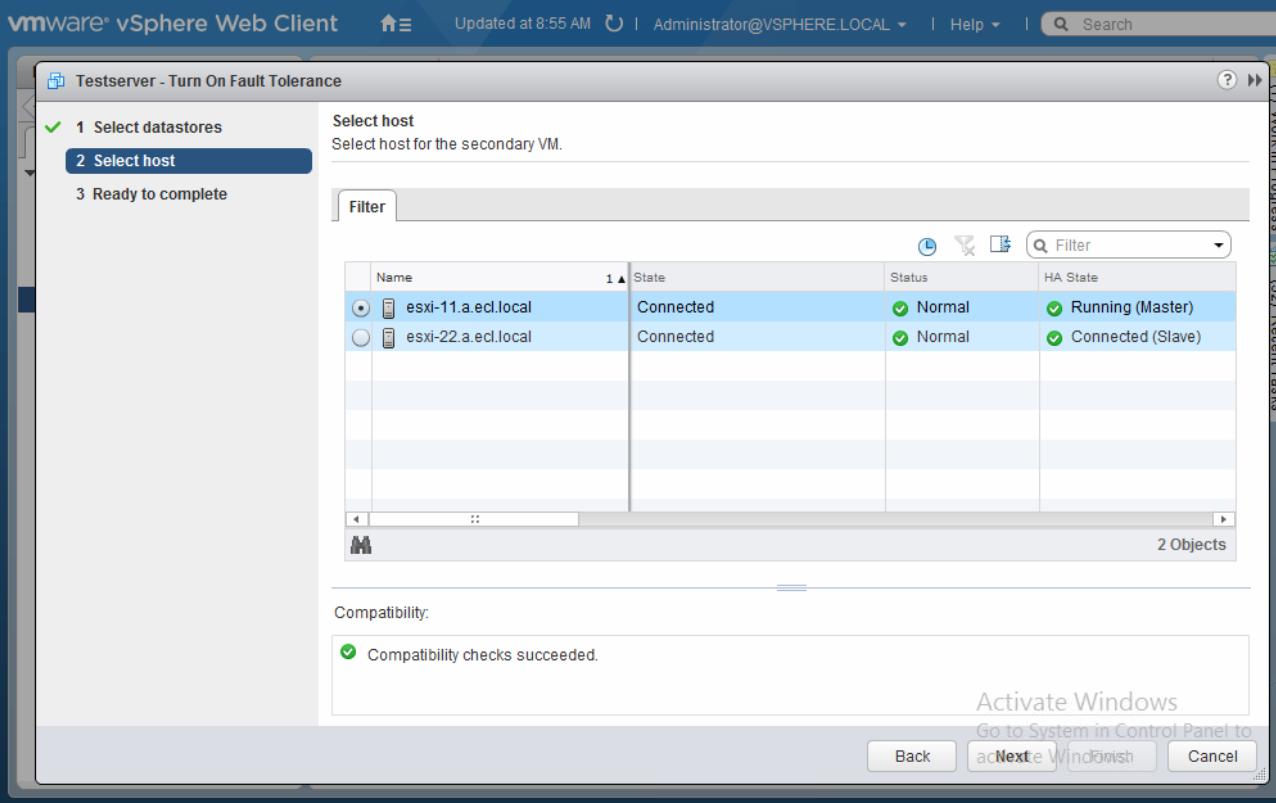1276x803 pixels.
Task: Click green Normal status icon for esxi-11
Action: pyautogui.click(x=900, y=308)
